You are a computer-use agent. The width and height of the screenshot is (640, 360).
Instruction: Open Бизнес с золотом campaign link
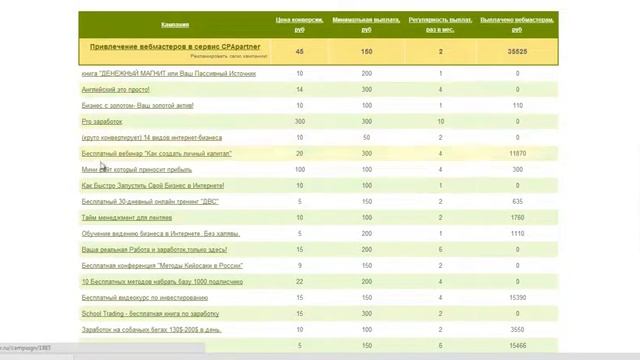(x=138, y=106)
